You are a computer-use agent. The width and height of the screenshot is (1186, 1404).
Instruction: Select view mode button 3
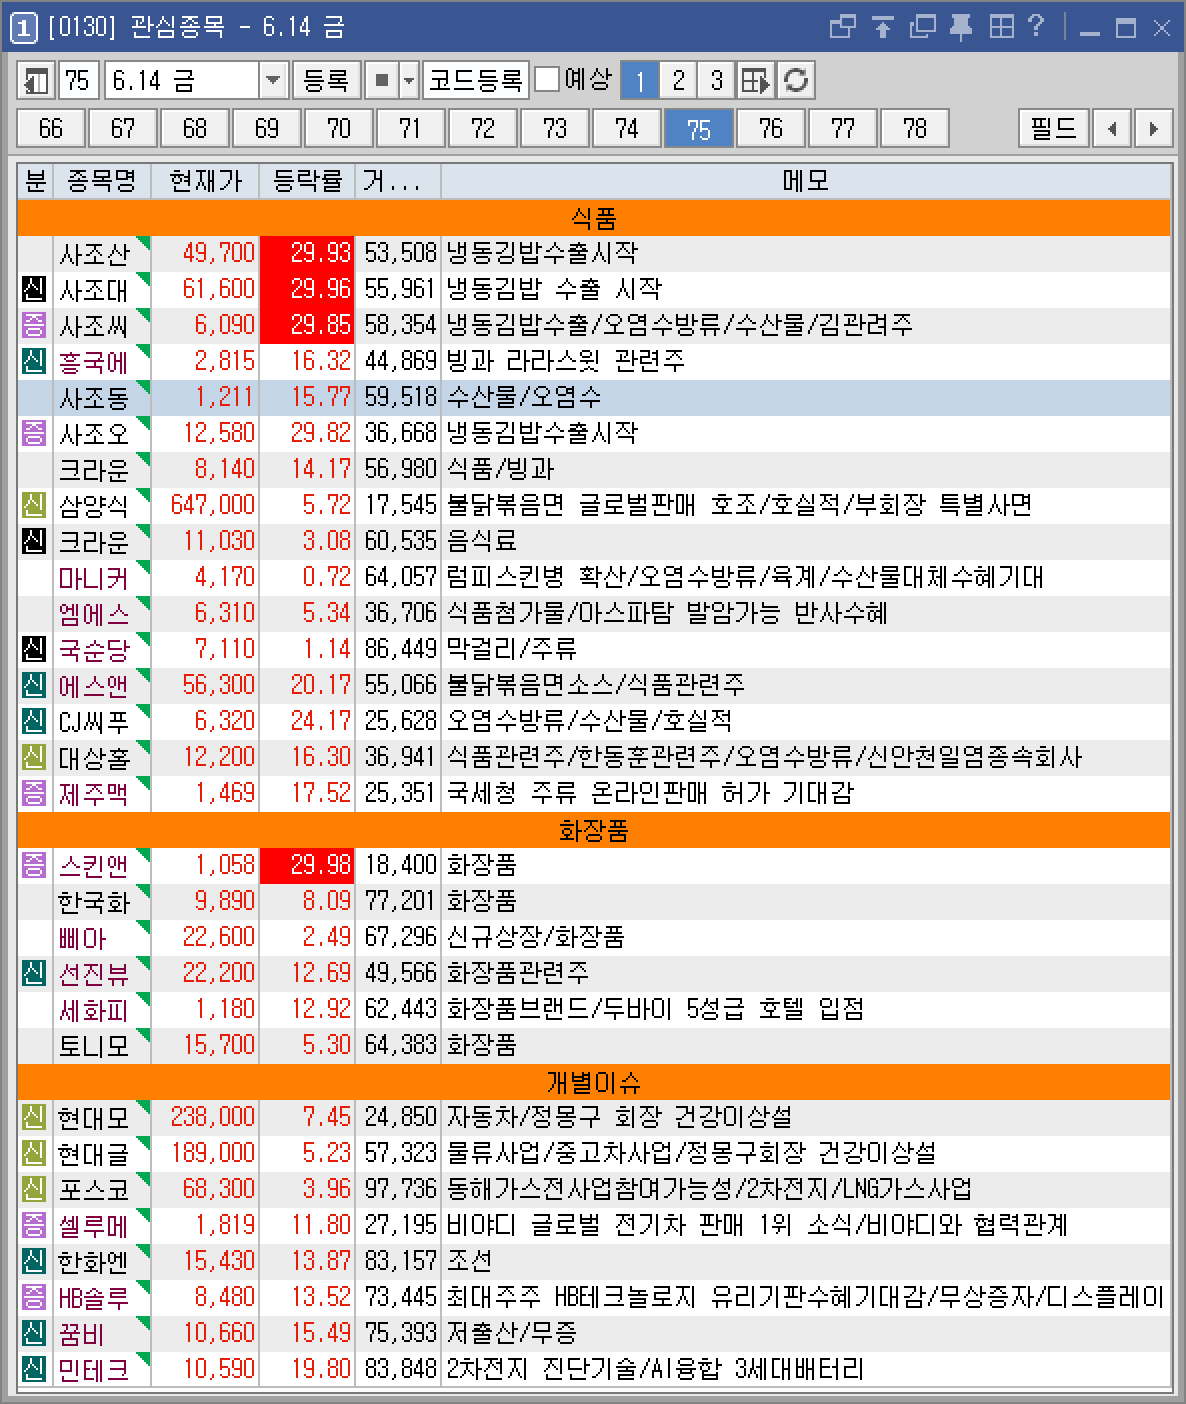(716, 80)
